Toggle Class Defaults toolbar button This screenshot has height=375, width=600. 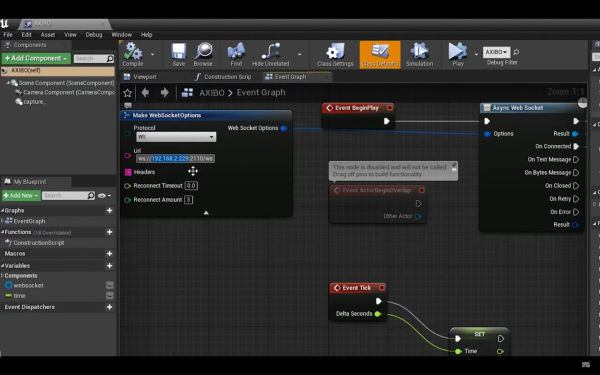[x=380, y=55]
